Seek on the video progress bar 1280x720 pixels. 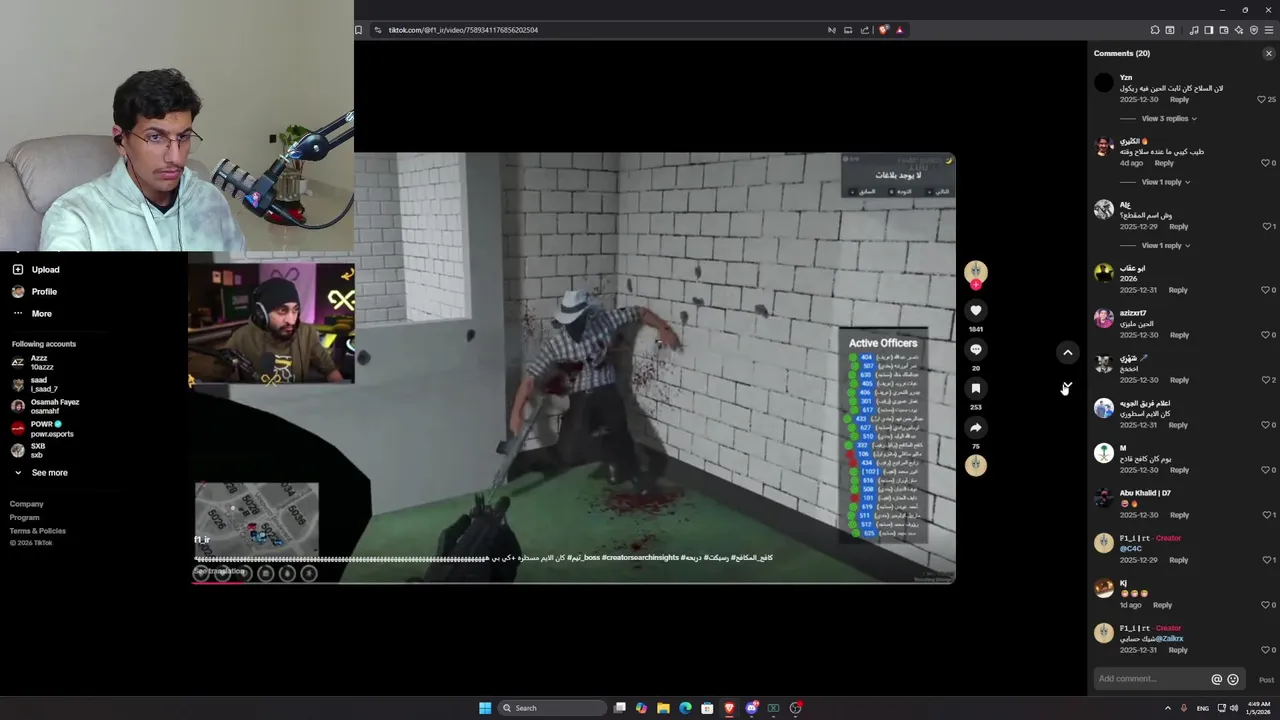coord(574,582)
